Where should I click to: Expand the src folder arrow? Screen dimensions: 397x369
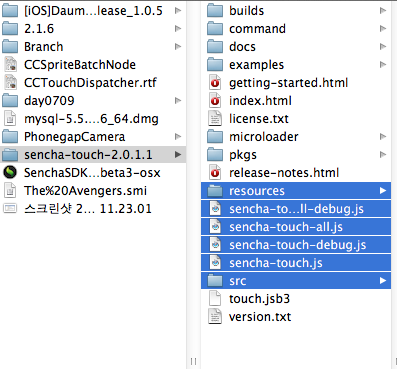pyautogui.click(x=383, y=281)
